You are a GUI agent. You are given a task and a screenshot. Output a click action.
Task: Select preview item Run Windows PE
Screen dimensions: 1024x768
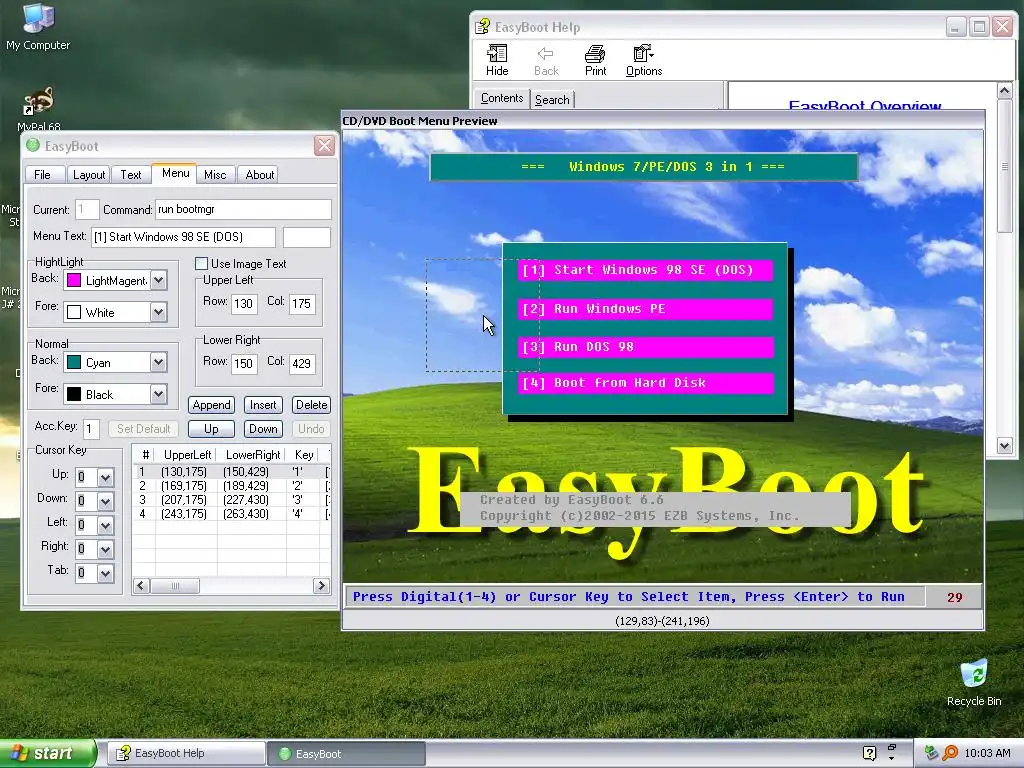click(645, 309)
